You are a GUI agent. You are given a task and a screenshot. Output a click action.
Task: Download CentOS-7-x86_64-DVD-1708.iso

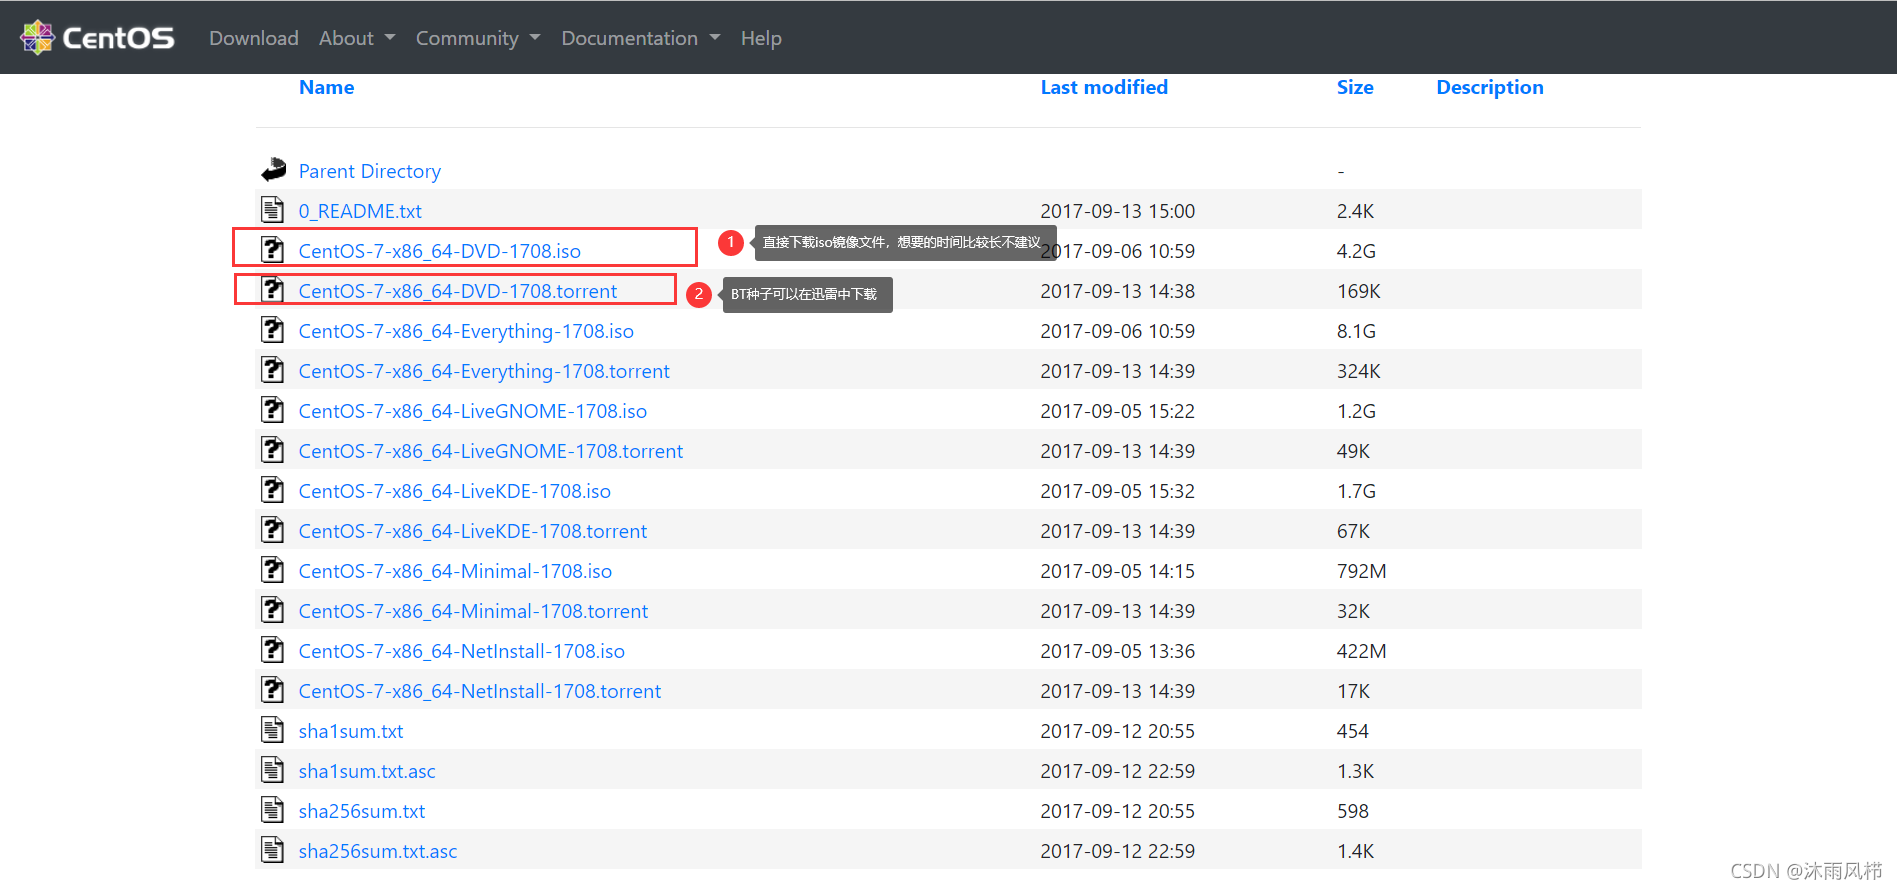(440, 251)
